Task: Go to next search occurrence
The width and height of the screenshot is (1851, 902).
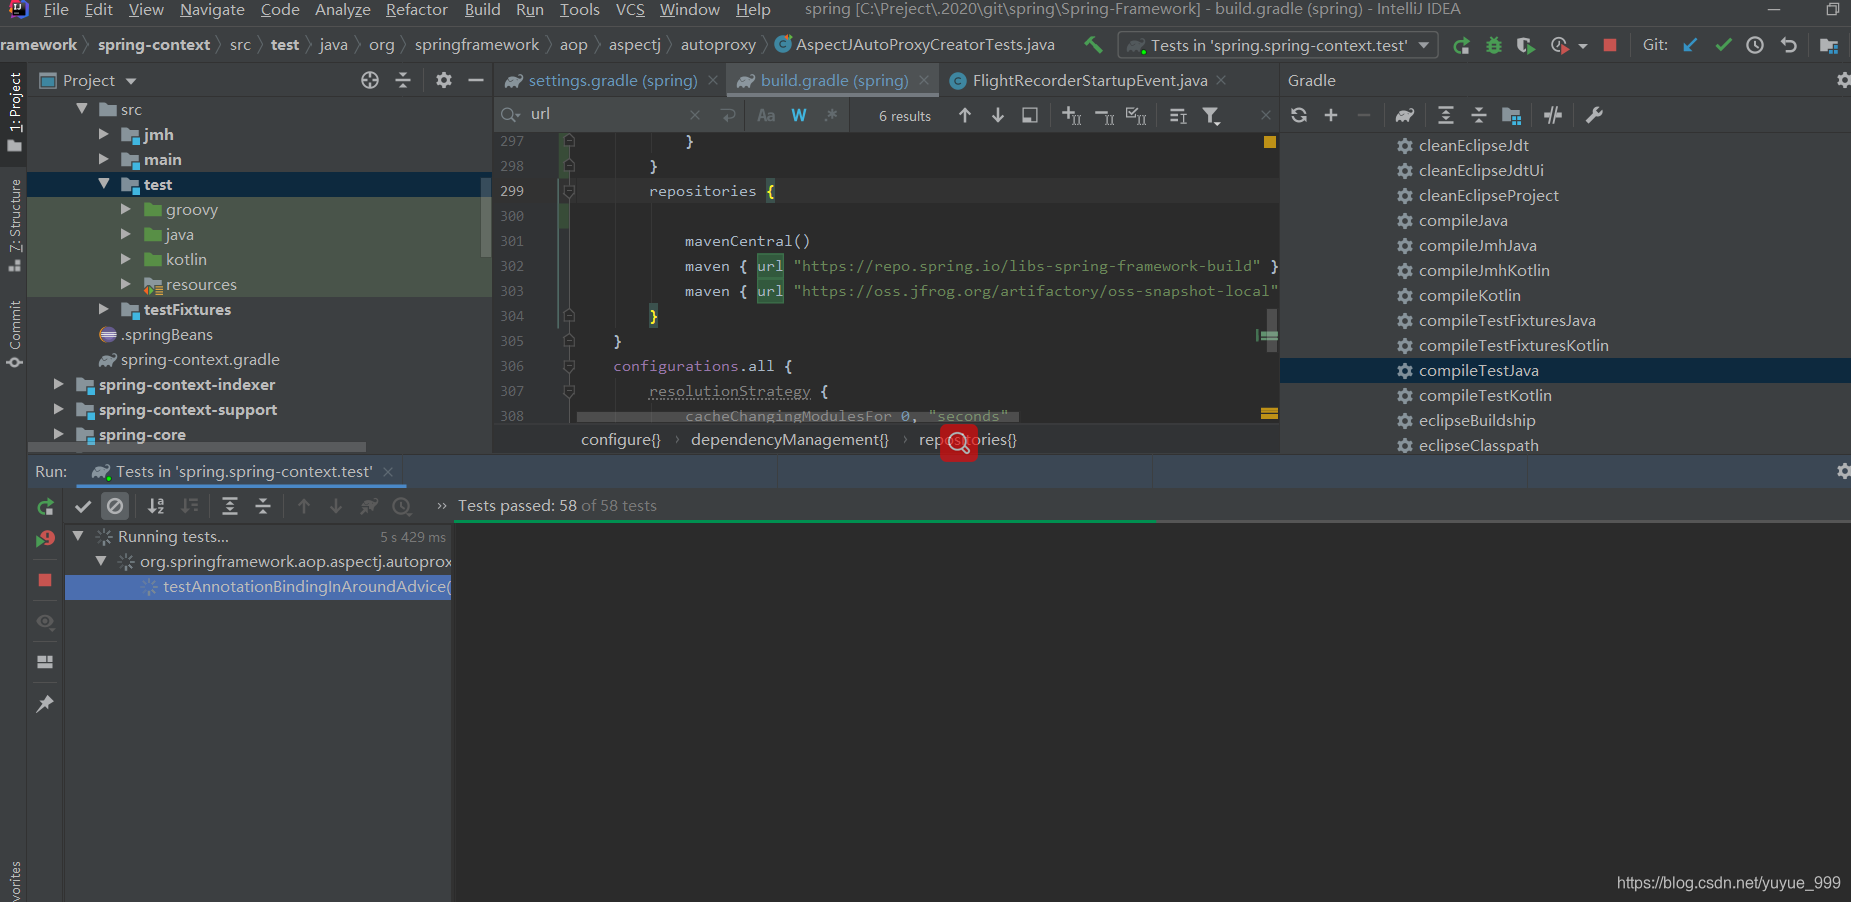Action: pyautogui.click(x=998, y=115)
